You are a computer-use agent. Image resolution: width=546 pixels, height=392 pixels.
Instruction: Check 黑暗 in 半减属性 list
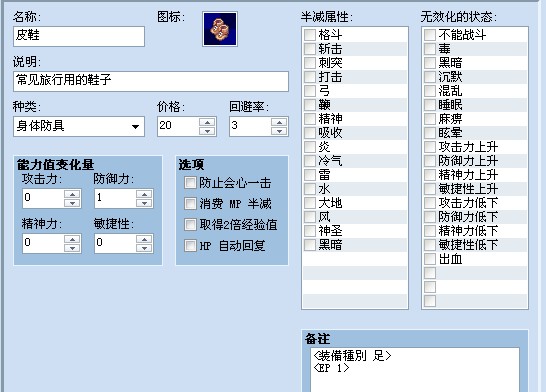[x=310, y=245]
